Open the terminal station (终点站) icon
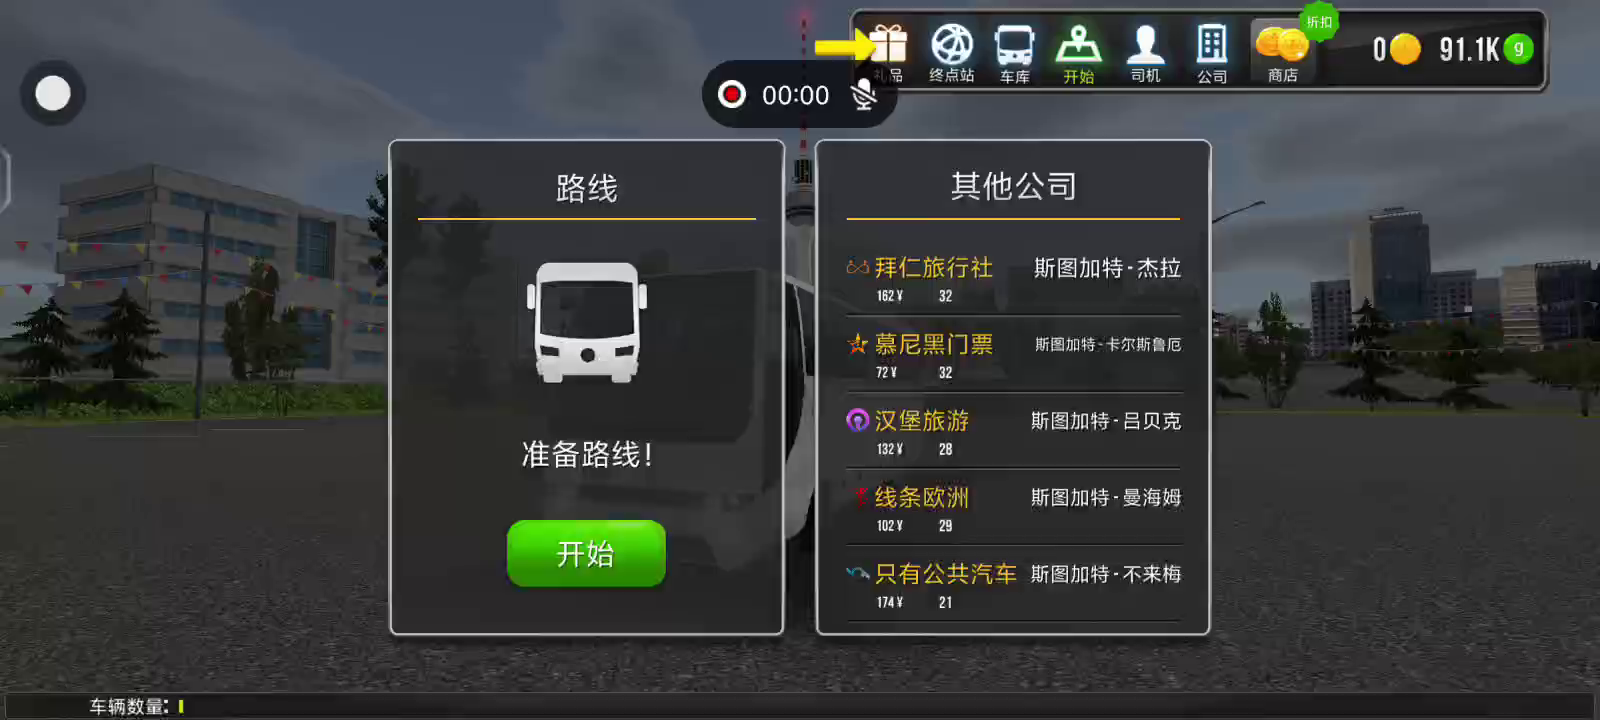This screenshot has height=720, width=1600. coord(952,46)
